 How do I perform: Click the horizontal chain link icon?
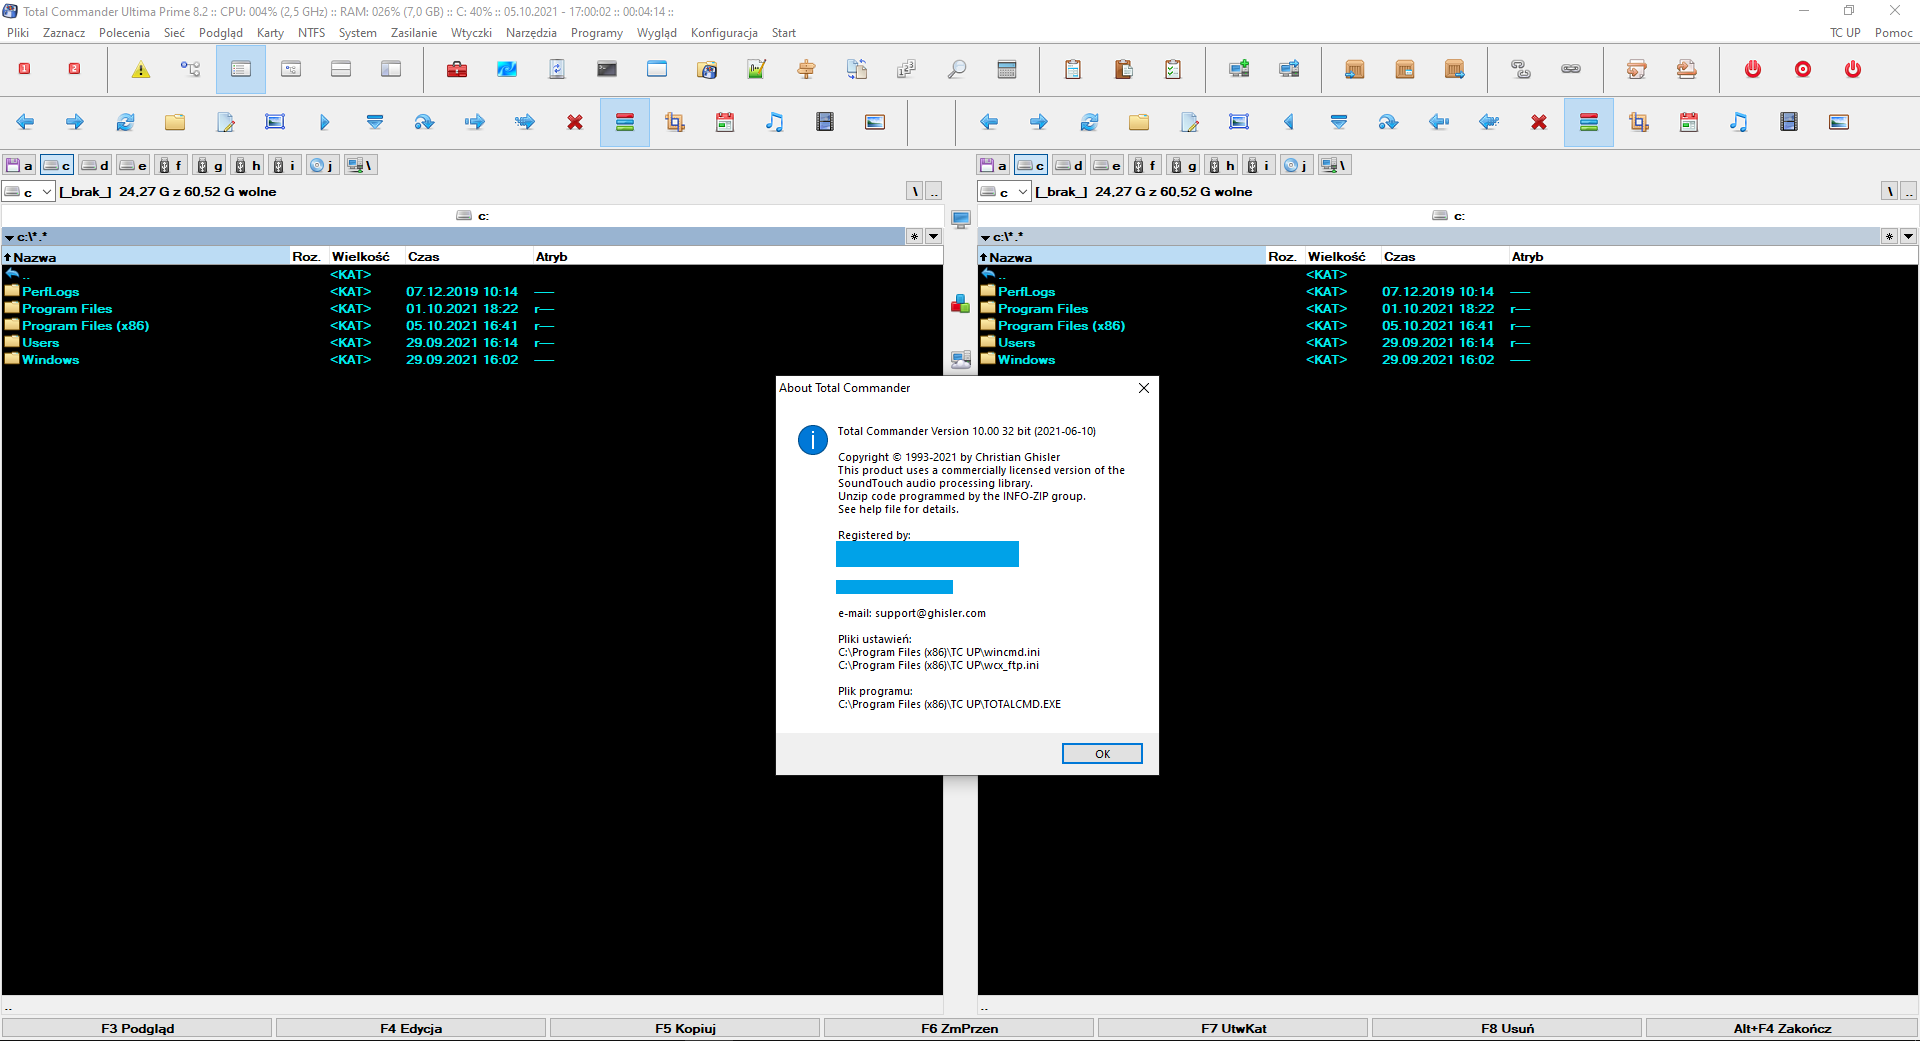point(1571,69)
